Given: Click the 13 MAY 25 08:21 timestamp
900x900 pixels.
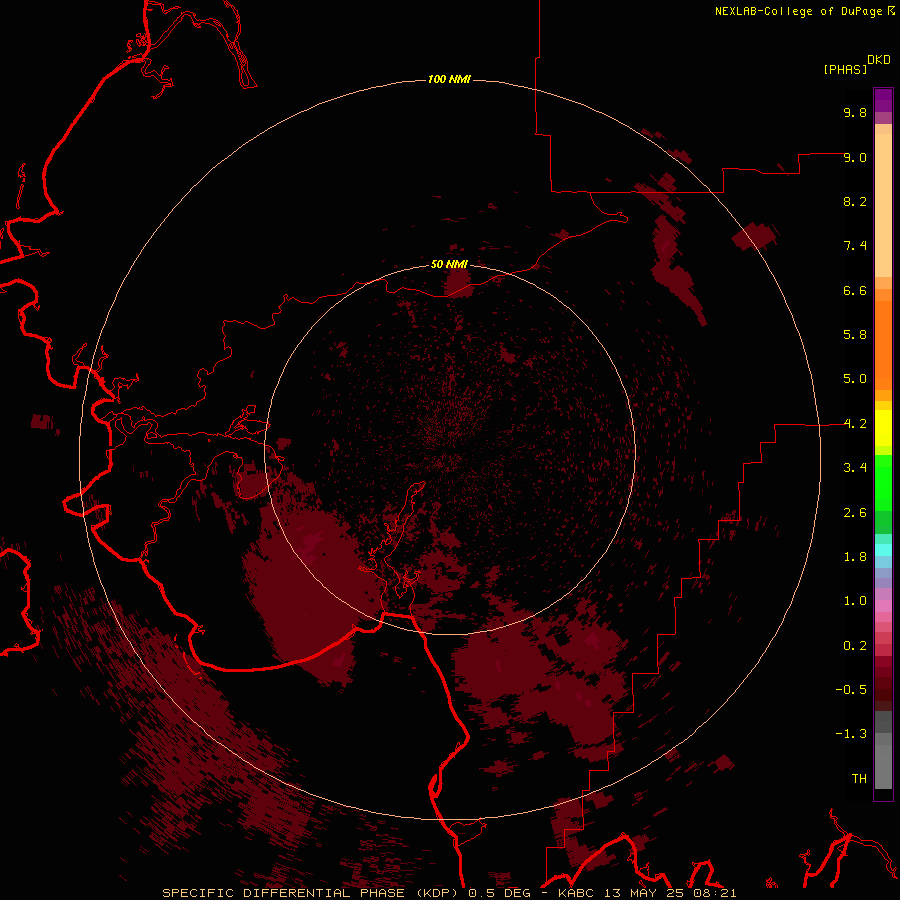Looking at the screenshot, I should 668,893.
